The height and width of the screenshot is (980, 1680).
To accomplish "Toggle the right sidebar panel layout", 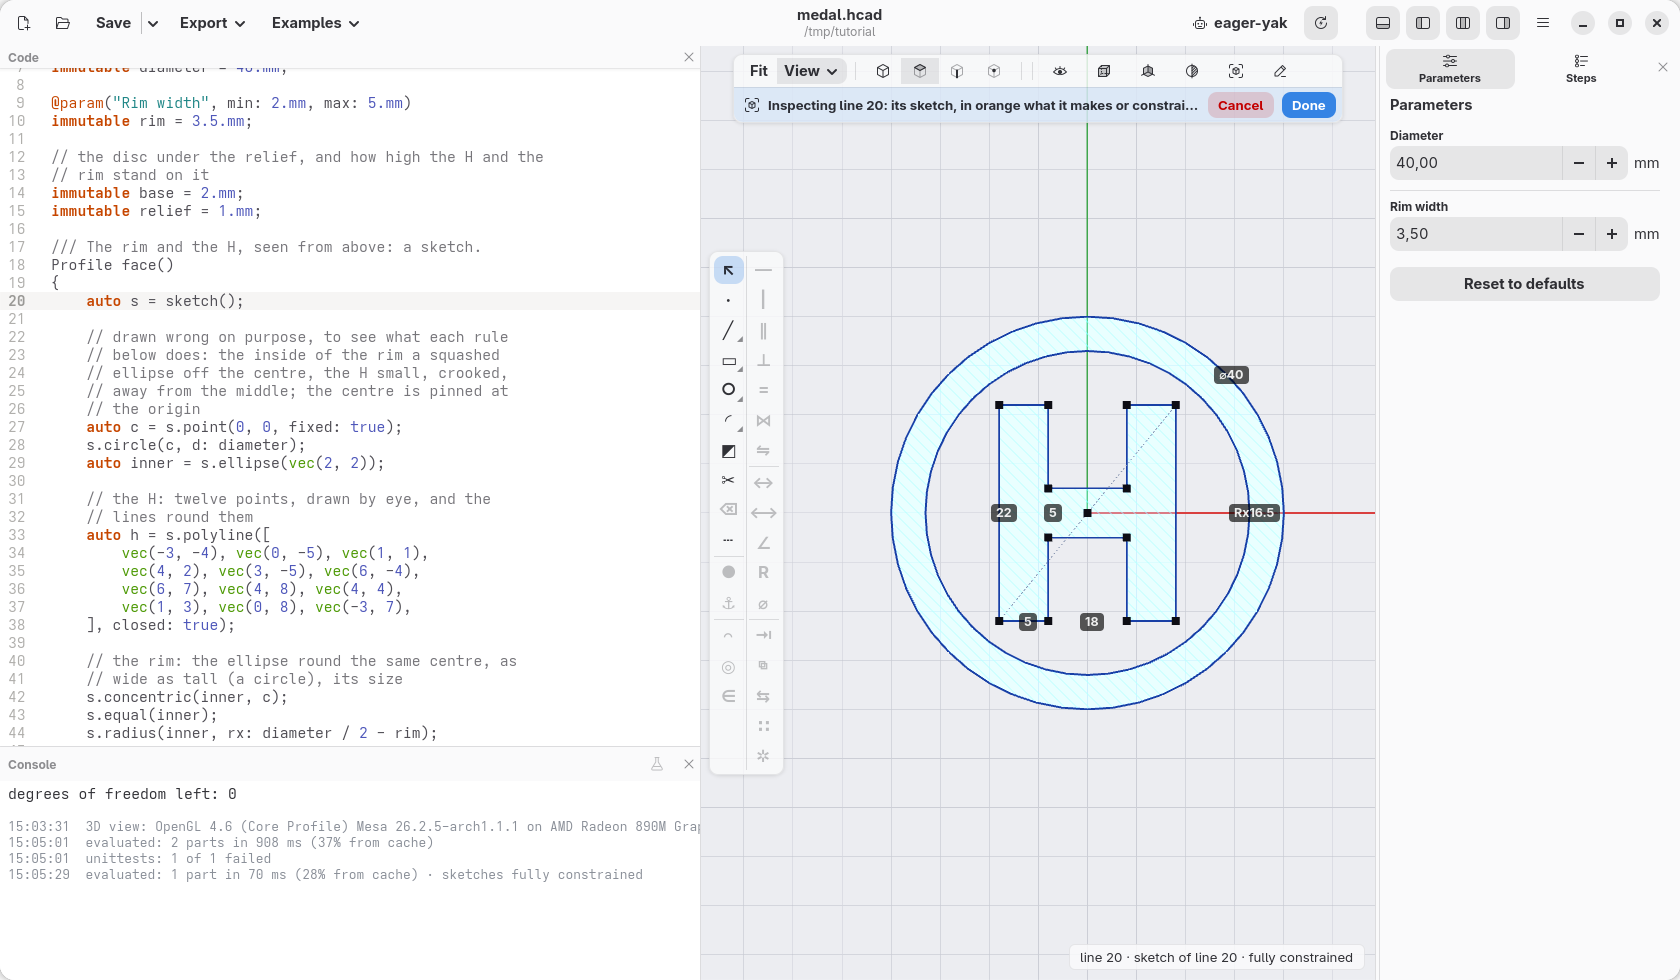I will tap(1503, 23).
